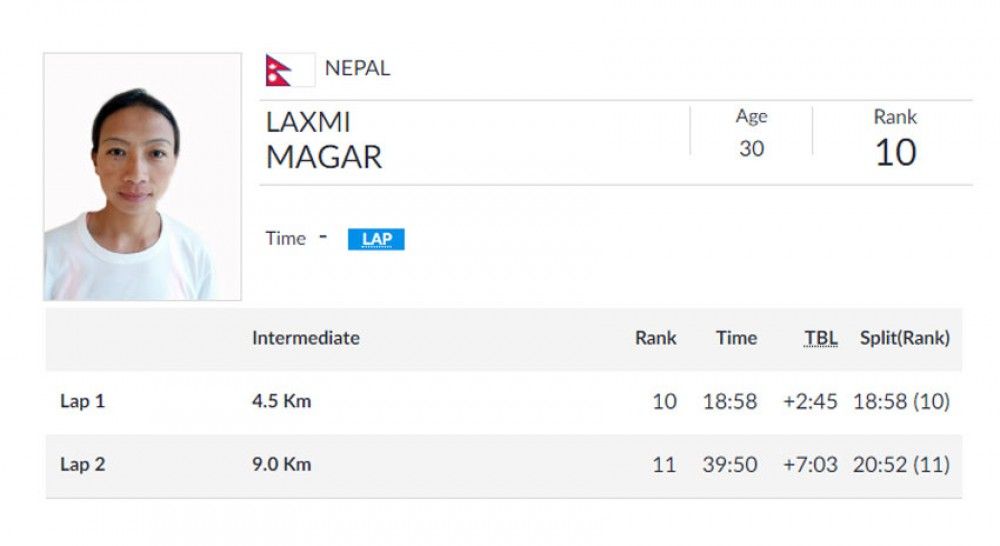Click the overall Rank 10 value
This screenshot has width=1000, height=546.
click(x=895, y=152)
